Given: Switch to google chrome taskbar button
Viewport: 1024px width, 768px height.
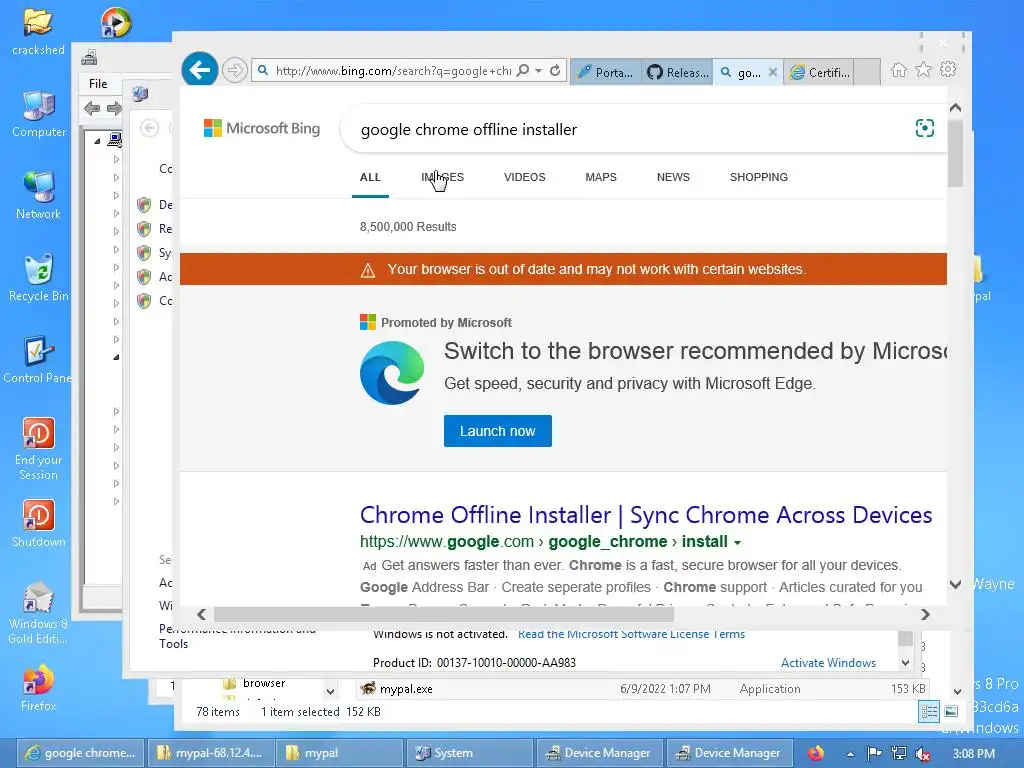Looking at the screenshot, I should (x=79, y=753).
